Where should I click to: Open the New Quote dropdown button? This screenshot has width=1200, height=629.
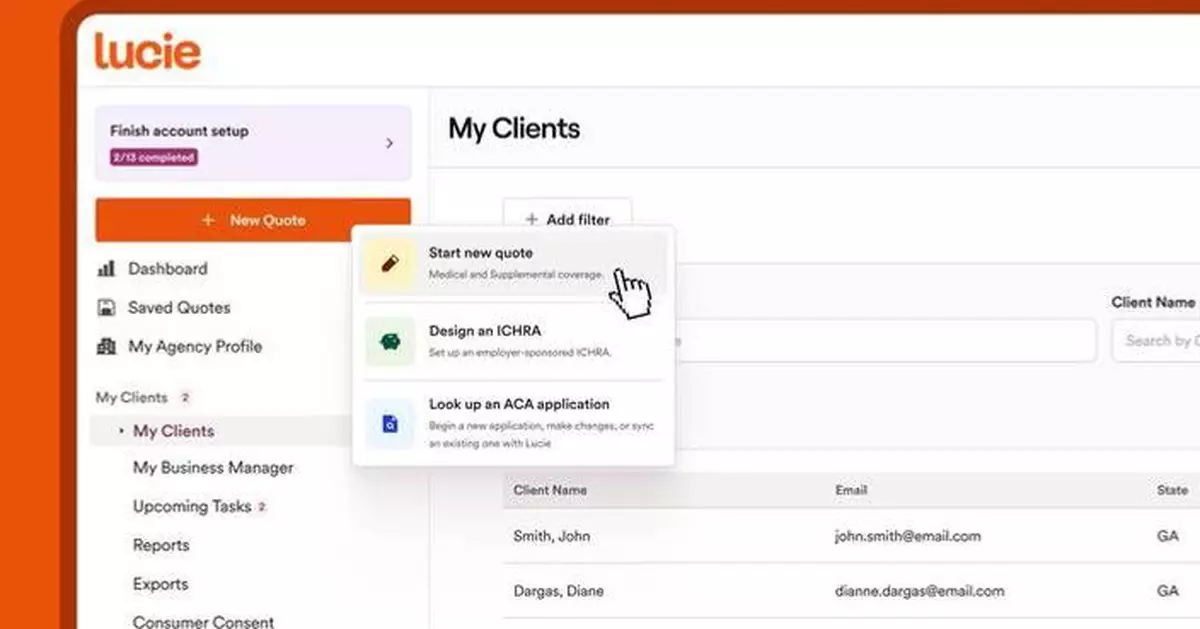[253, 220]
